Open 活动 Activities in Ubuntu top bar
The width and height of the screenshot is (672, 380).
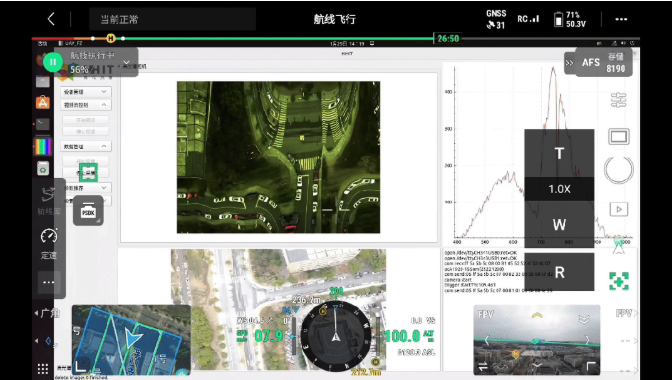point(42,43)
